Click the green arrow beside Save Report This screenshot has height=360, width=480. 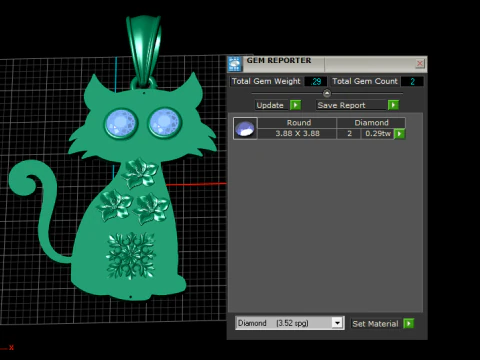coord(393,105)
